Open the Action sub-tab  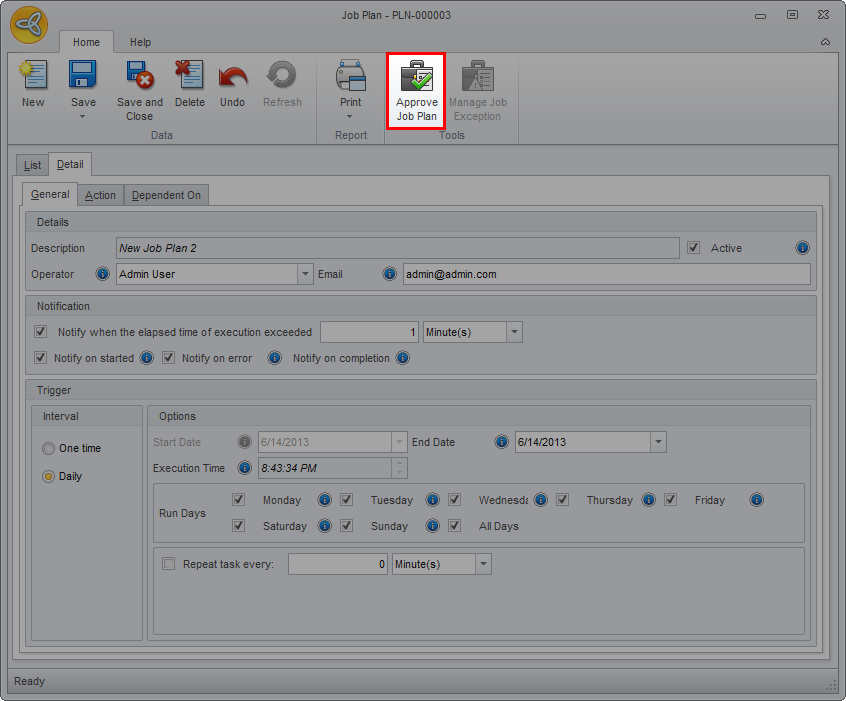point(100,195)
